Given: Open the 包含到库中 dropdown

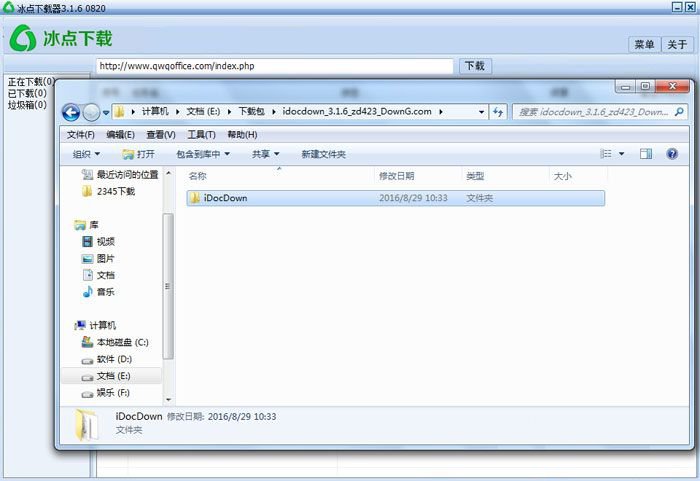Looking at the screenshot, I should 203,154.
